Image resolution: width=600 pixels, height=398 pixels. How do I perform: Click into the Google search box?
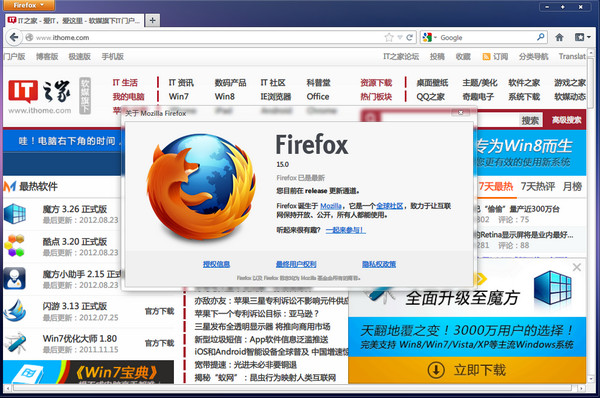click(487, 38)
